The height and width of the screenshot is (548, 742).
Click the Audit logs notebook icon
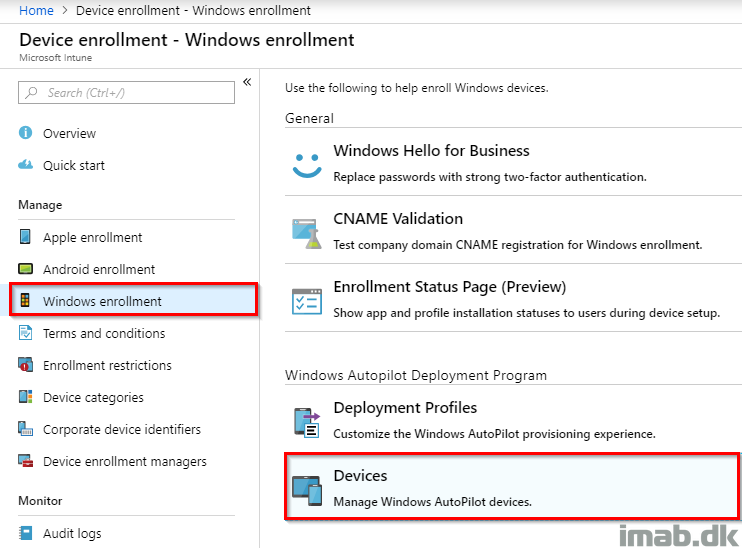point(26,533)
